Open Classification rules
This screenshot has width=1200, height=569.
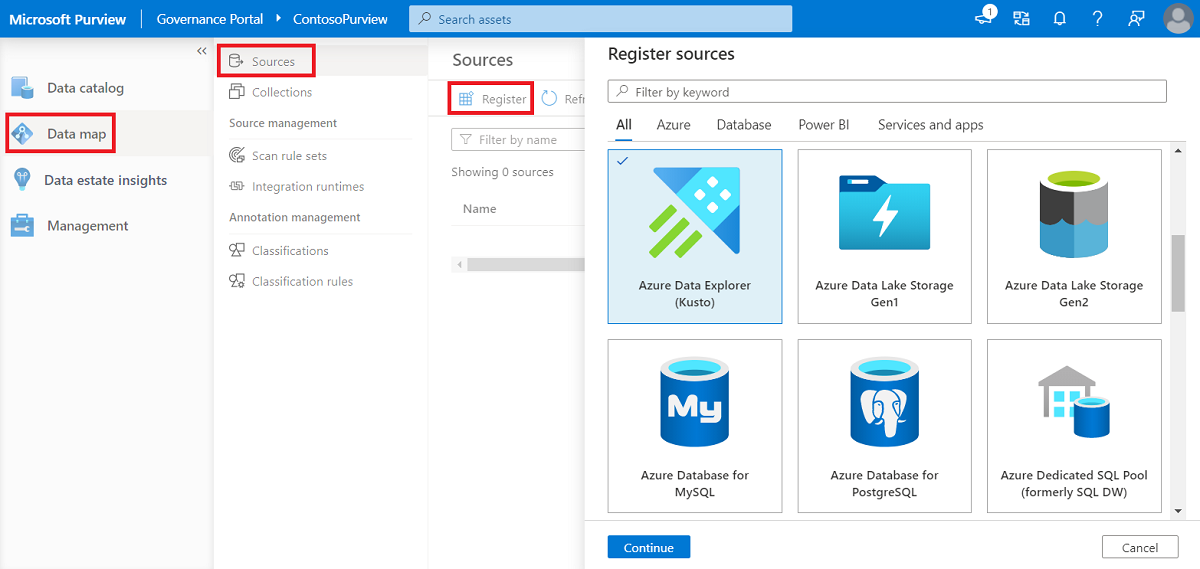coord(302,282)
